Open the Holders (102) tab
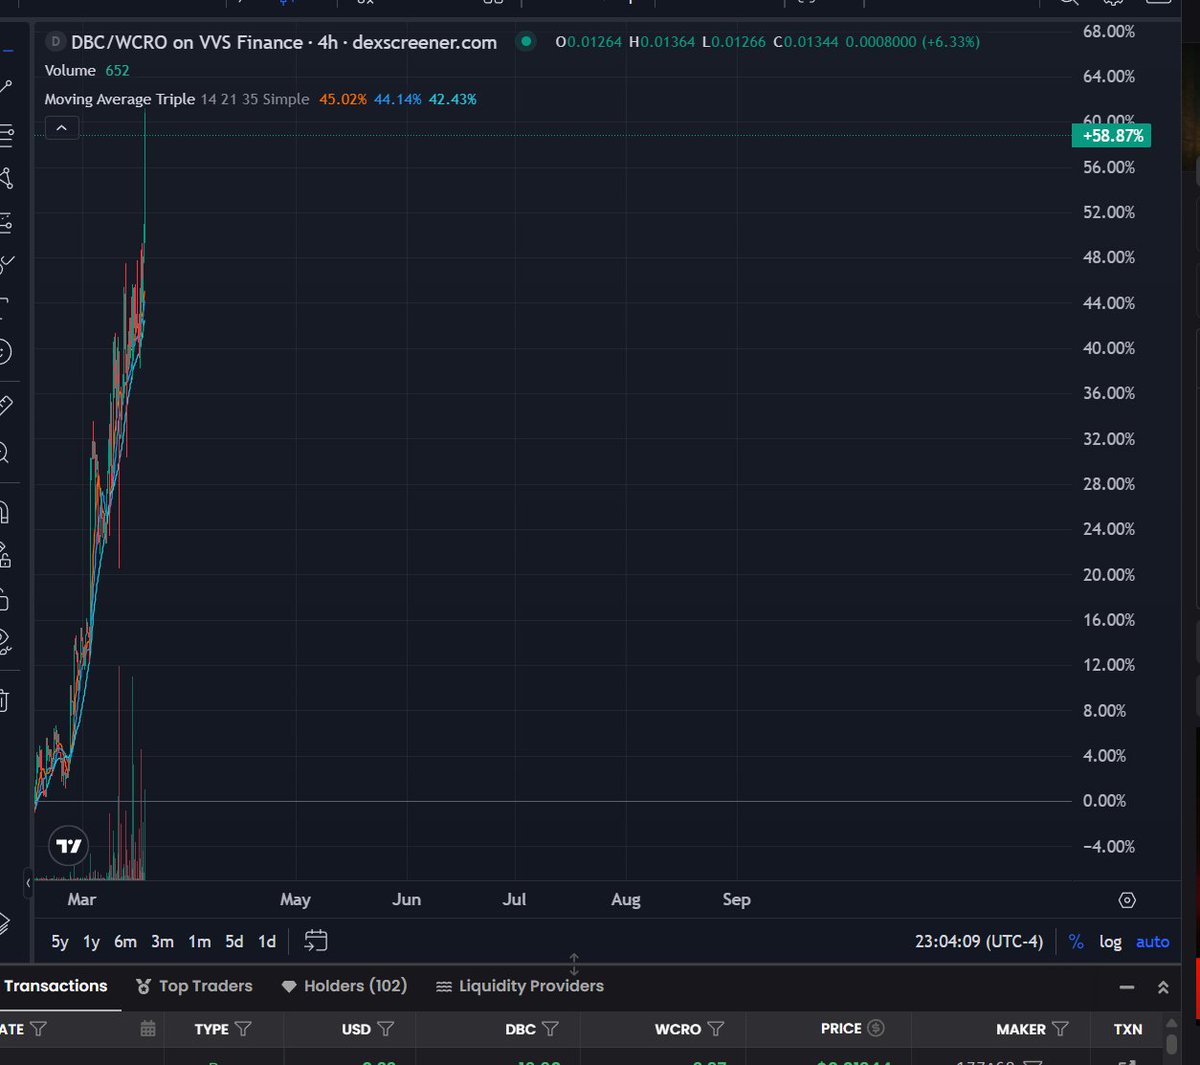The width and height of the screenshot is (1200, 1065). click(x=344, y=986)
